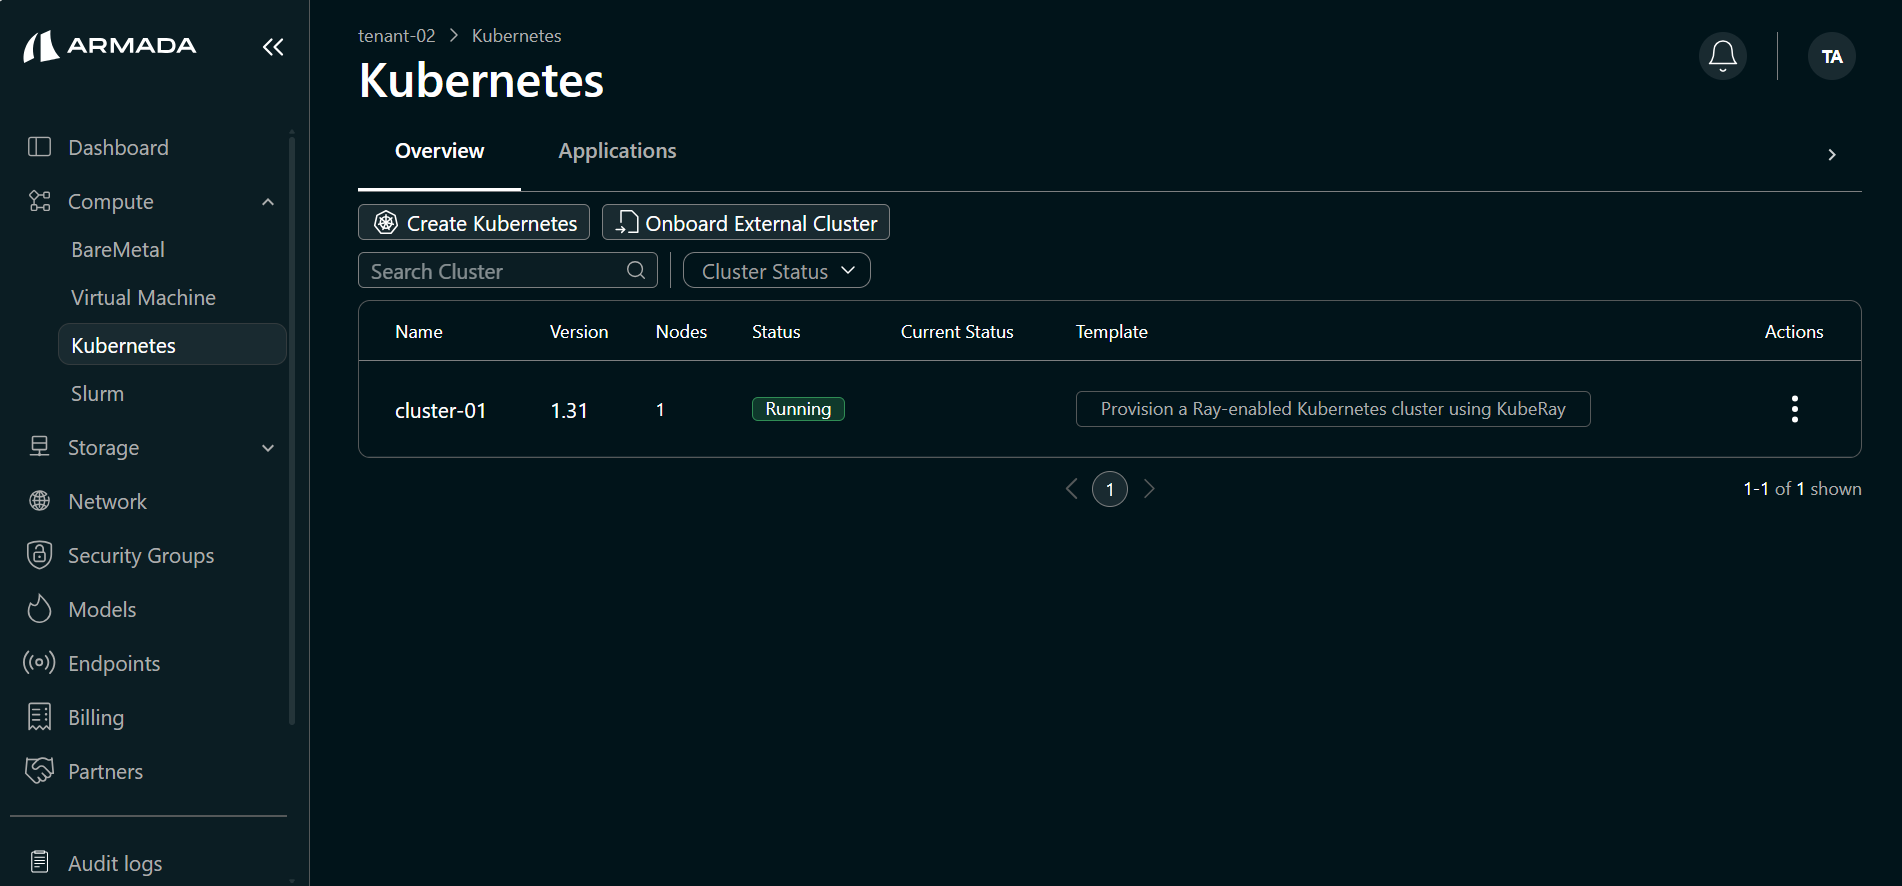Click the Status column header
This screenshot has width=1902, height=886.
(x=776, y=332)
